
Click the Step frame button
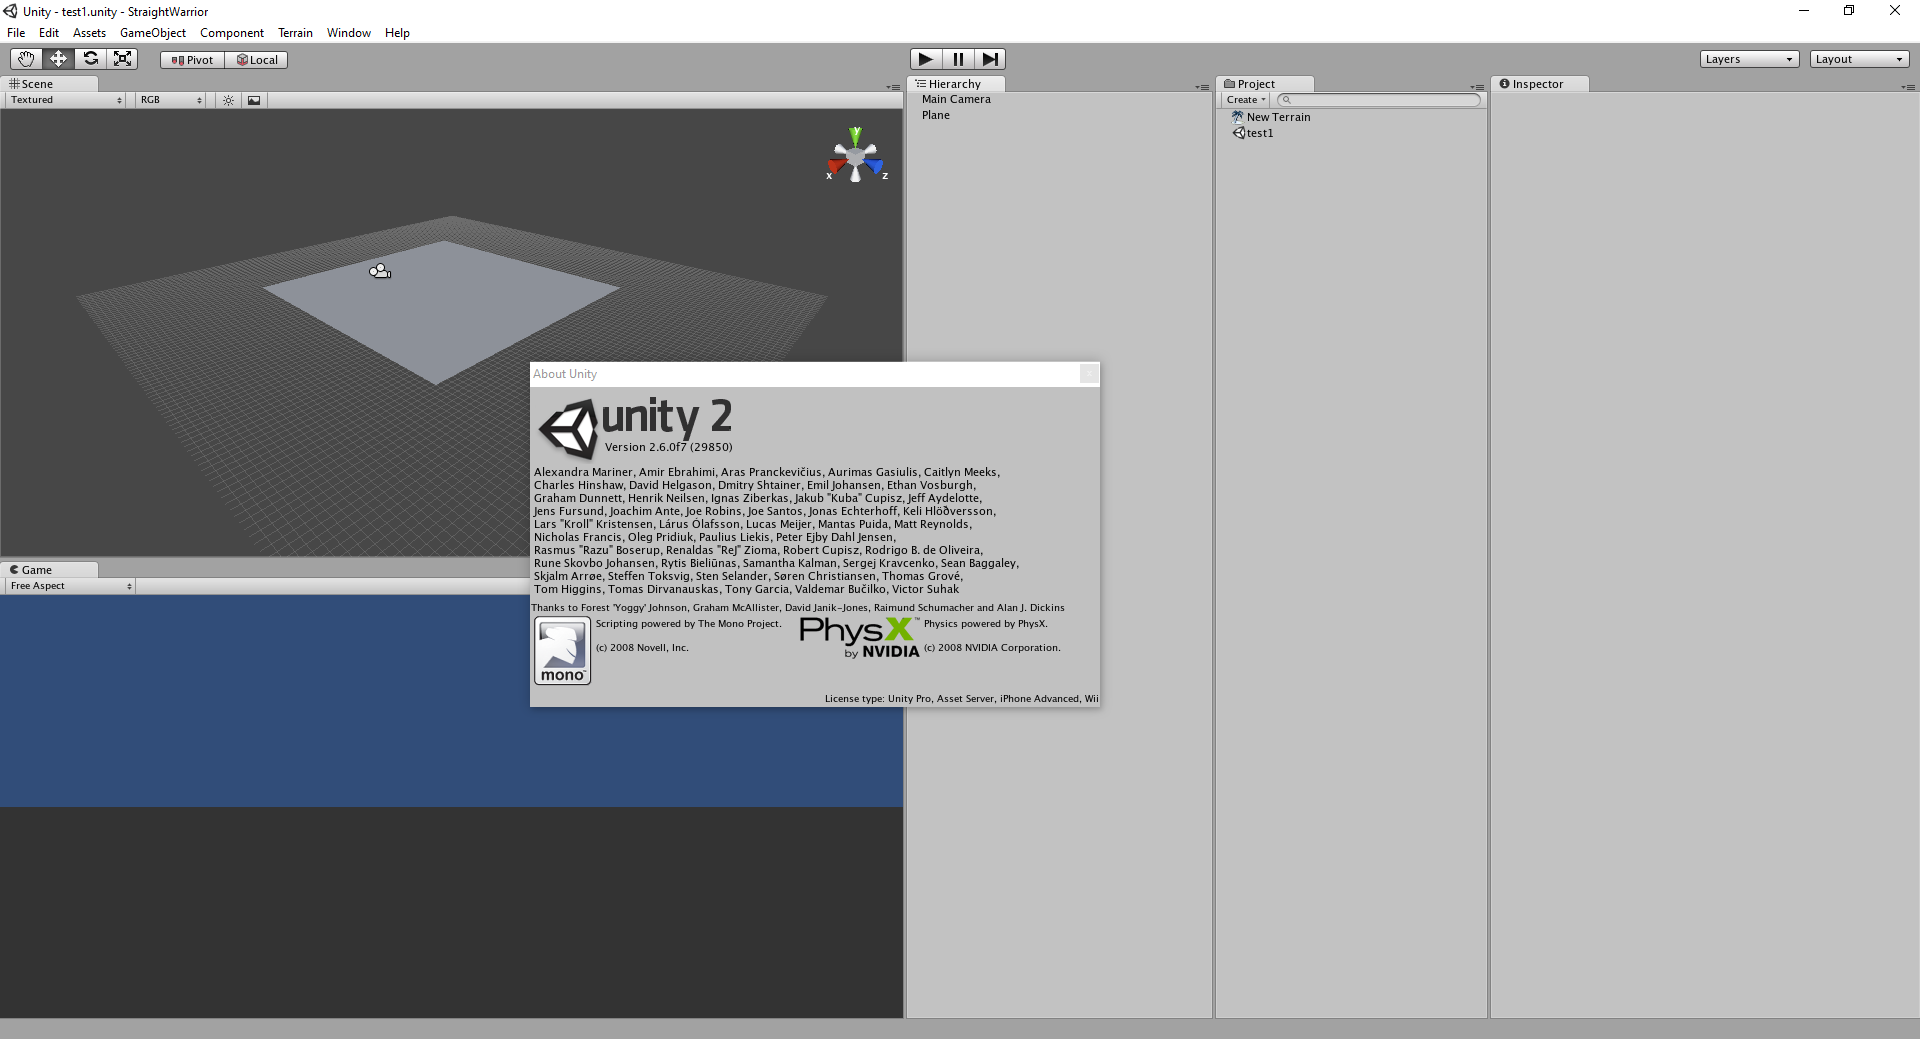[x=990, y=59]
